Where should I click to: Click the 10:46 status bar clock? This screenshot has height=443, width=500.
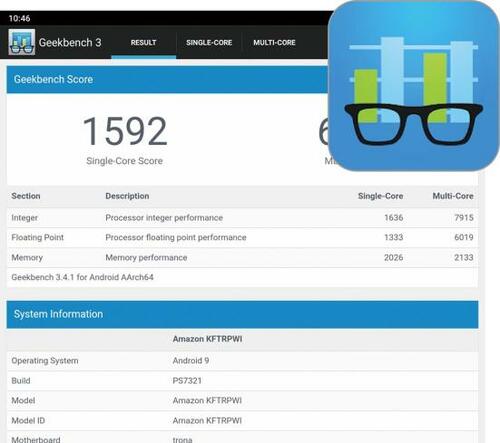[x=19, y=18]
